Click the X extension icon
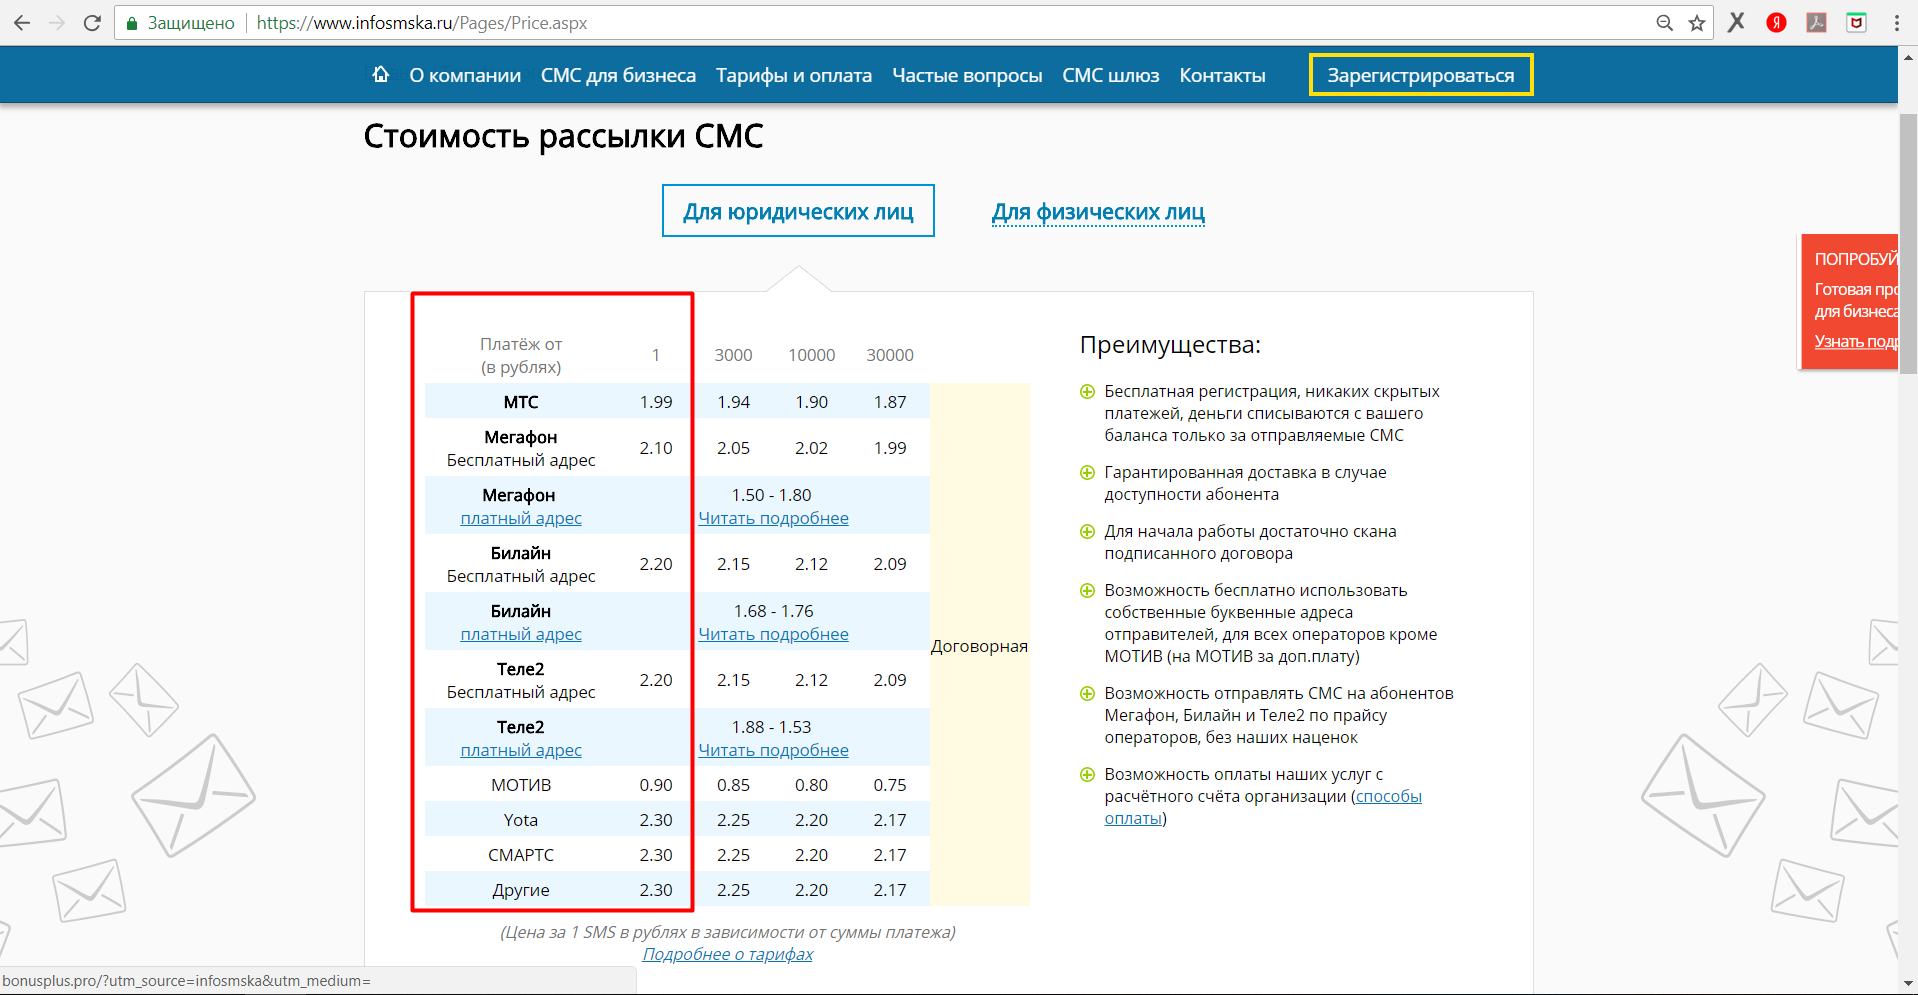 tap(1737, 22)
